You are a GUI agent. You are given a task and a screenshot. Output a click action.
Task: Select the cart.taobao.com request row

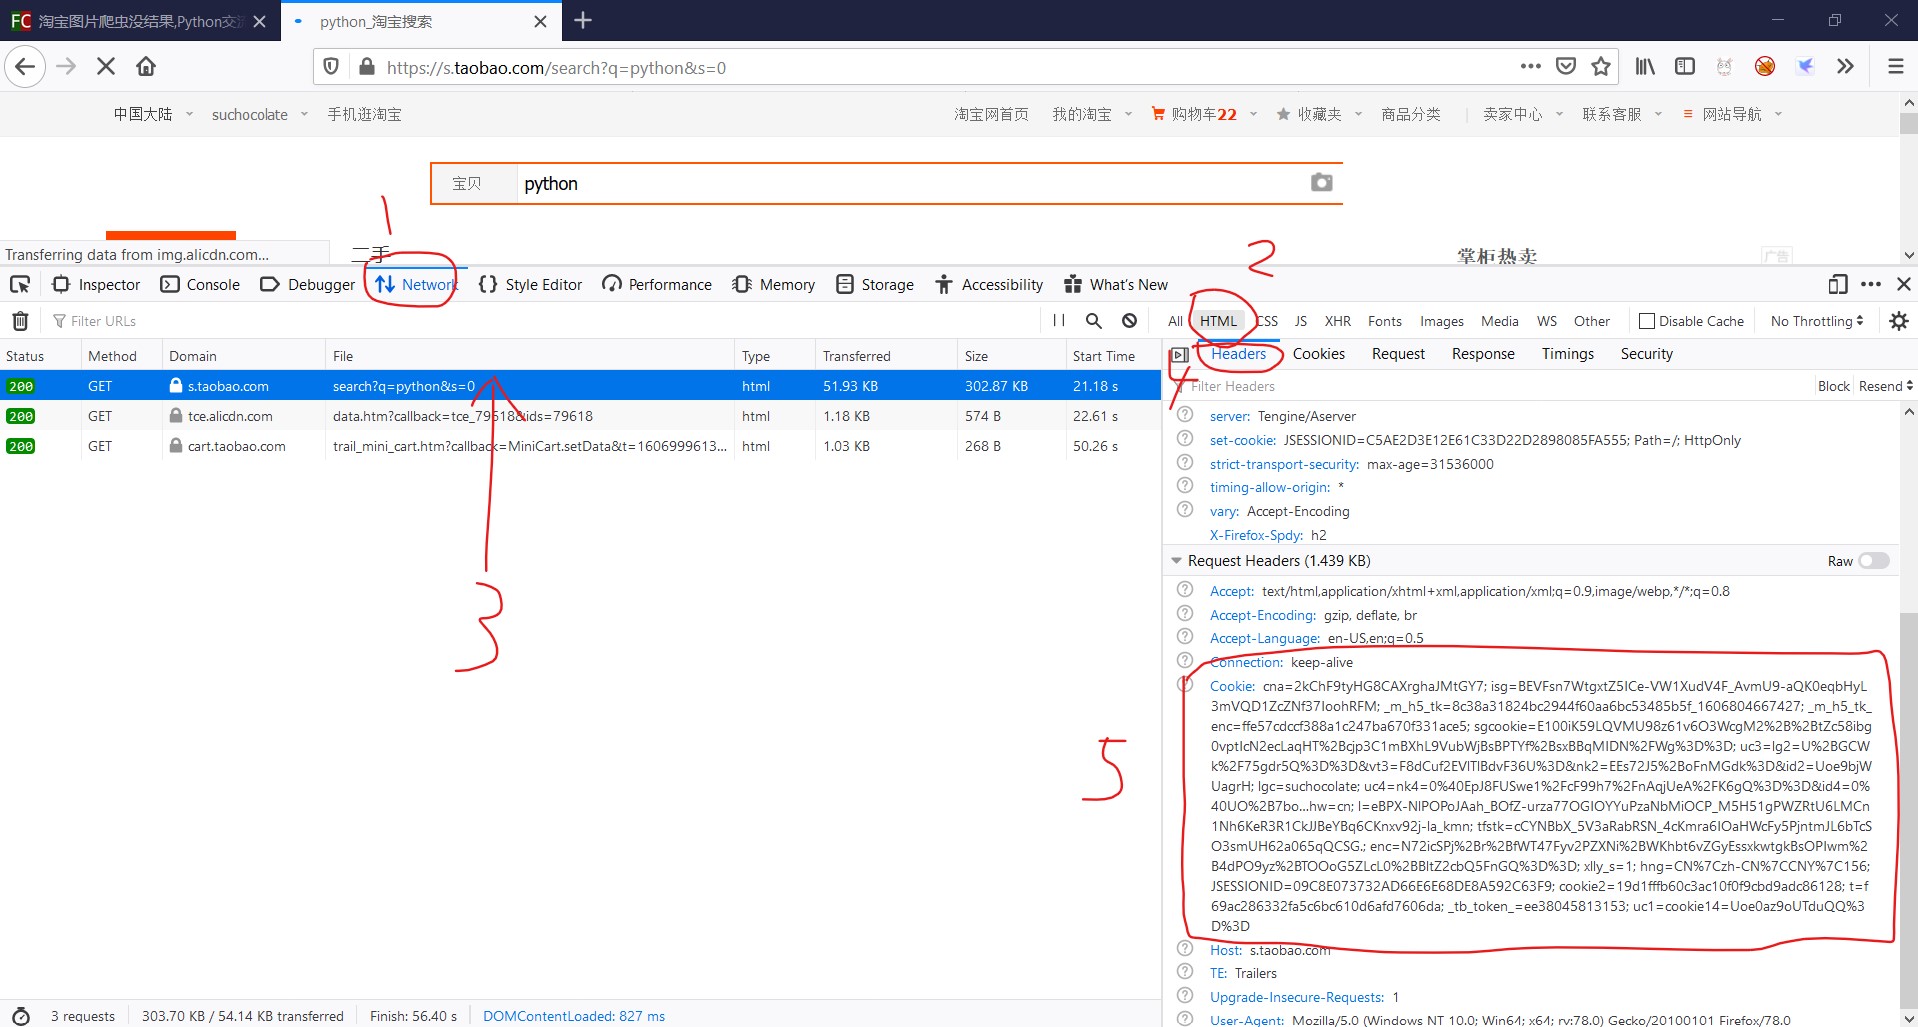tap(580, 446)
